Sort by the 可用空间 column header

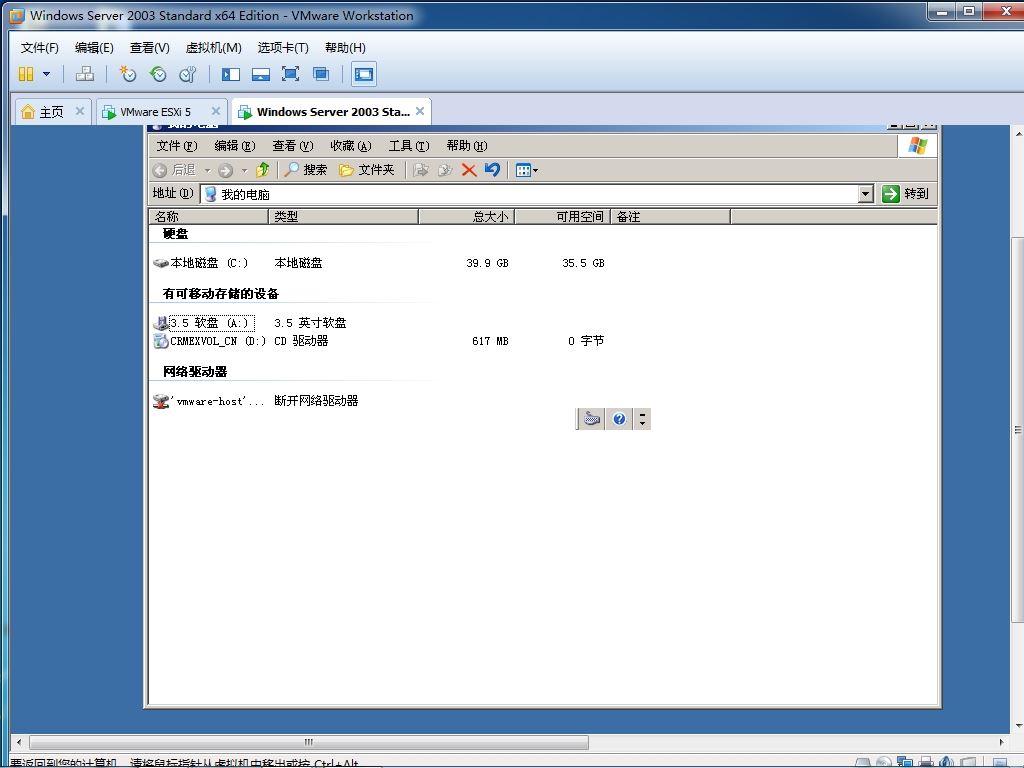563,216
